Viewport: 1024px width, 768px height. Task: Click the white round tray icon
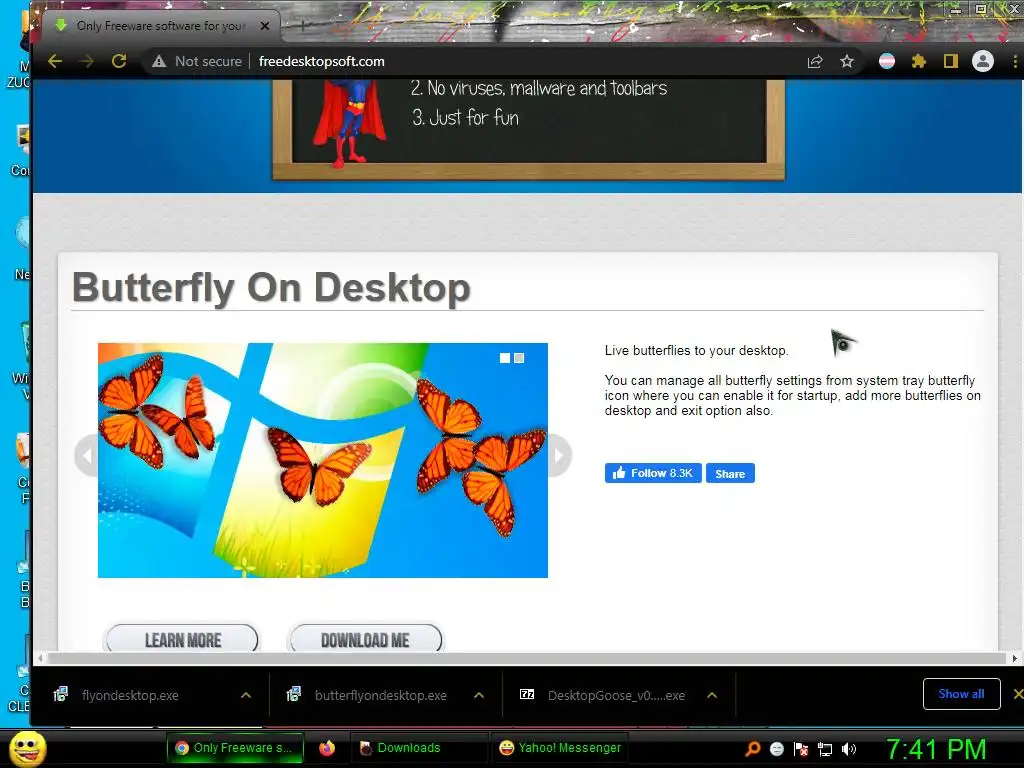coord(776,749)
